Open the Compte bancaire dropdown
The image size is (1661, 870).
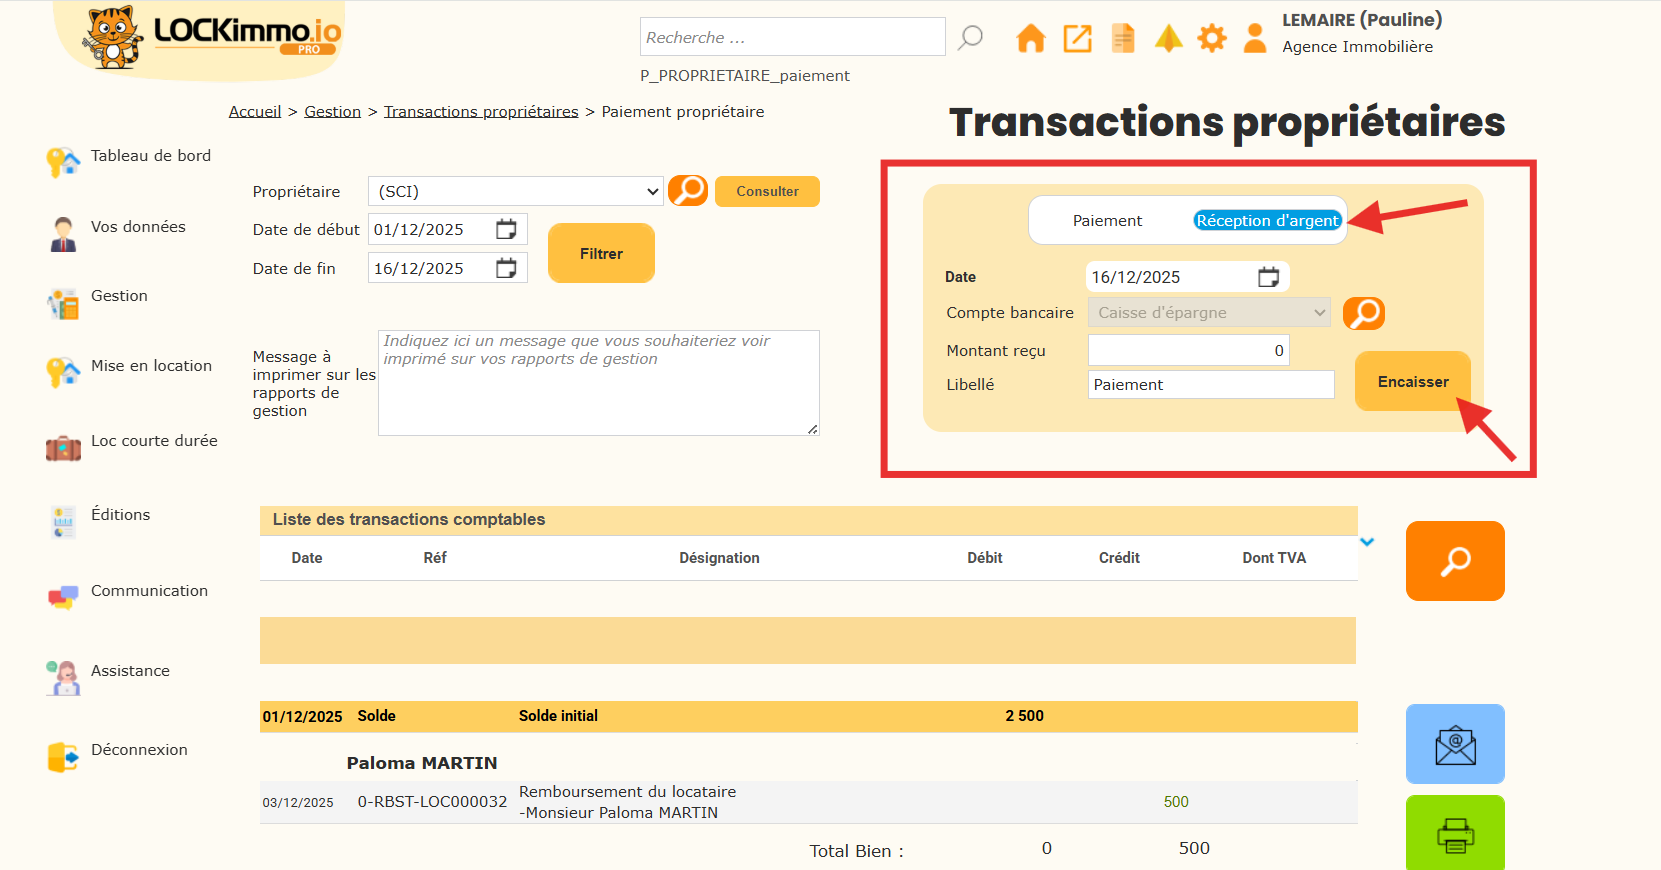tap(1209, 313)
